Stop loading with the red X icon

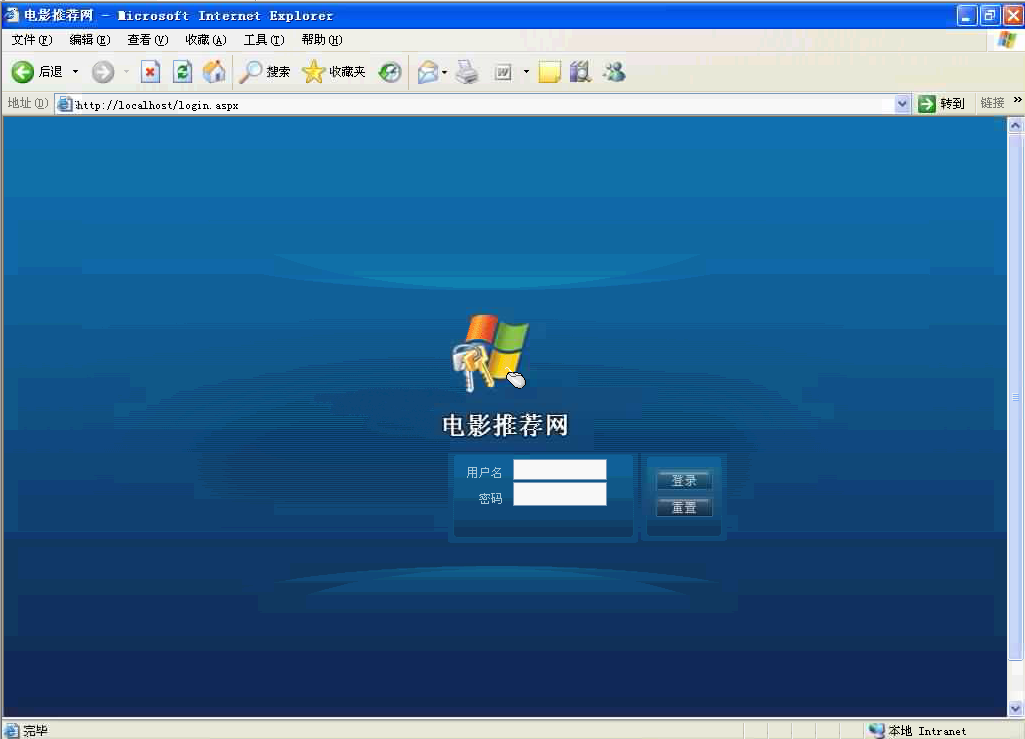click(150, 72)
